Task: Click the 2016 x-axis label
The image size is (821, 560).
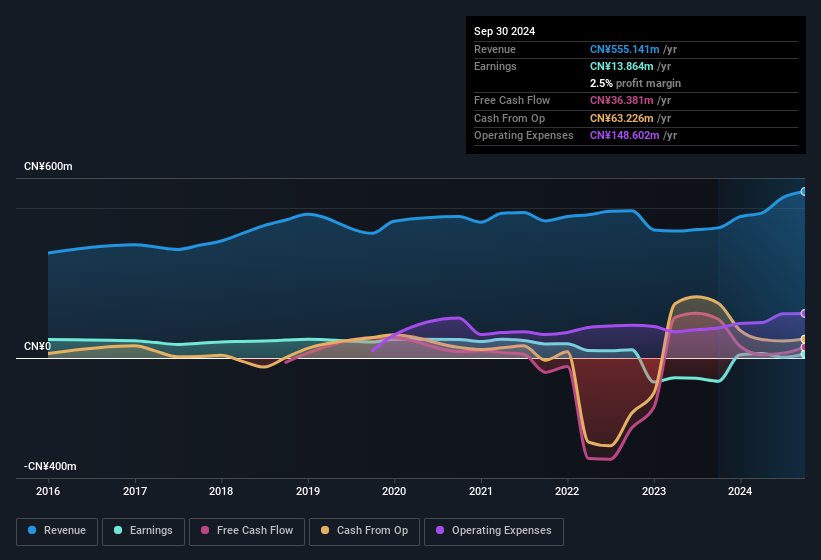Action: click(48, 491)
